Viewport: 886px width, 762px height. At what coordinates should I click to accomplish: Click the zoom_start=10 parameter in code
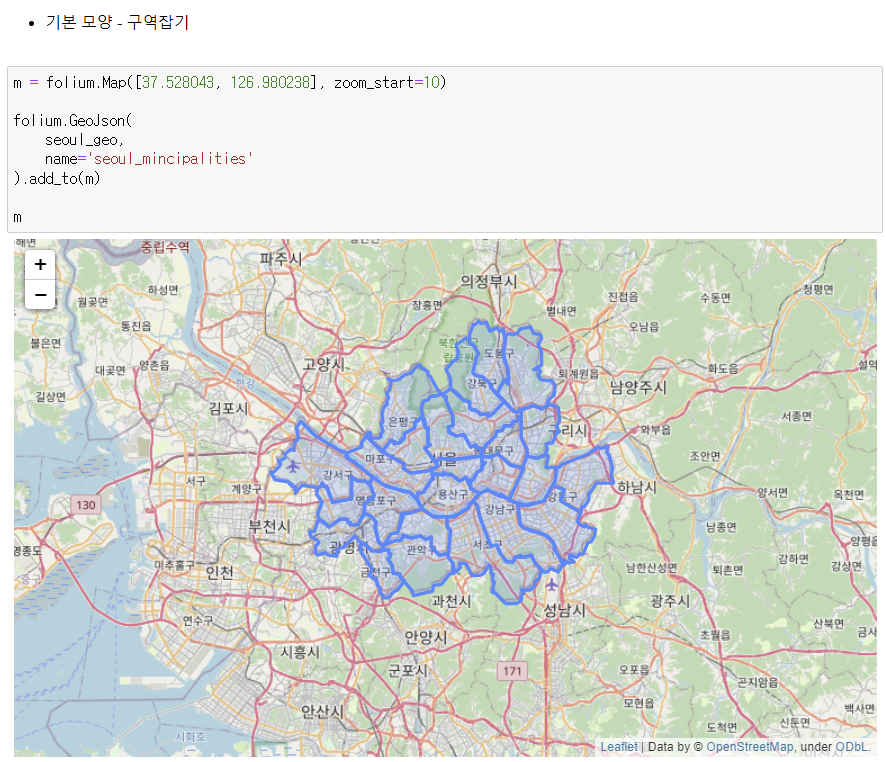click(x=386, y=83)
